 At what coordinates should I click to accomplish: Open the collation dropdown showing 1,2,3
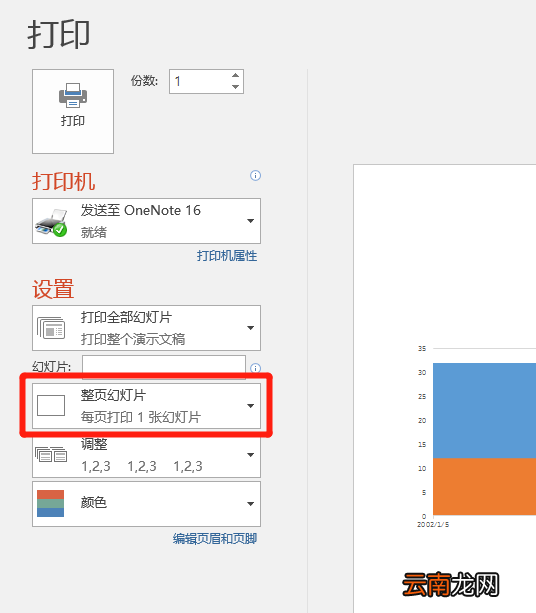click(146, 455)
